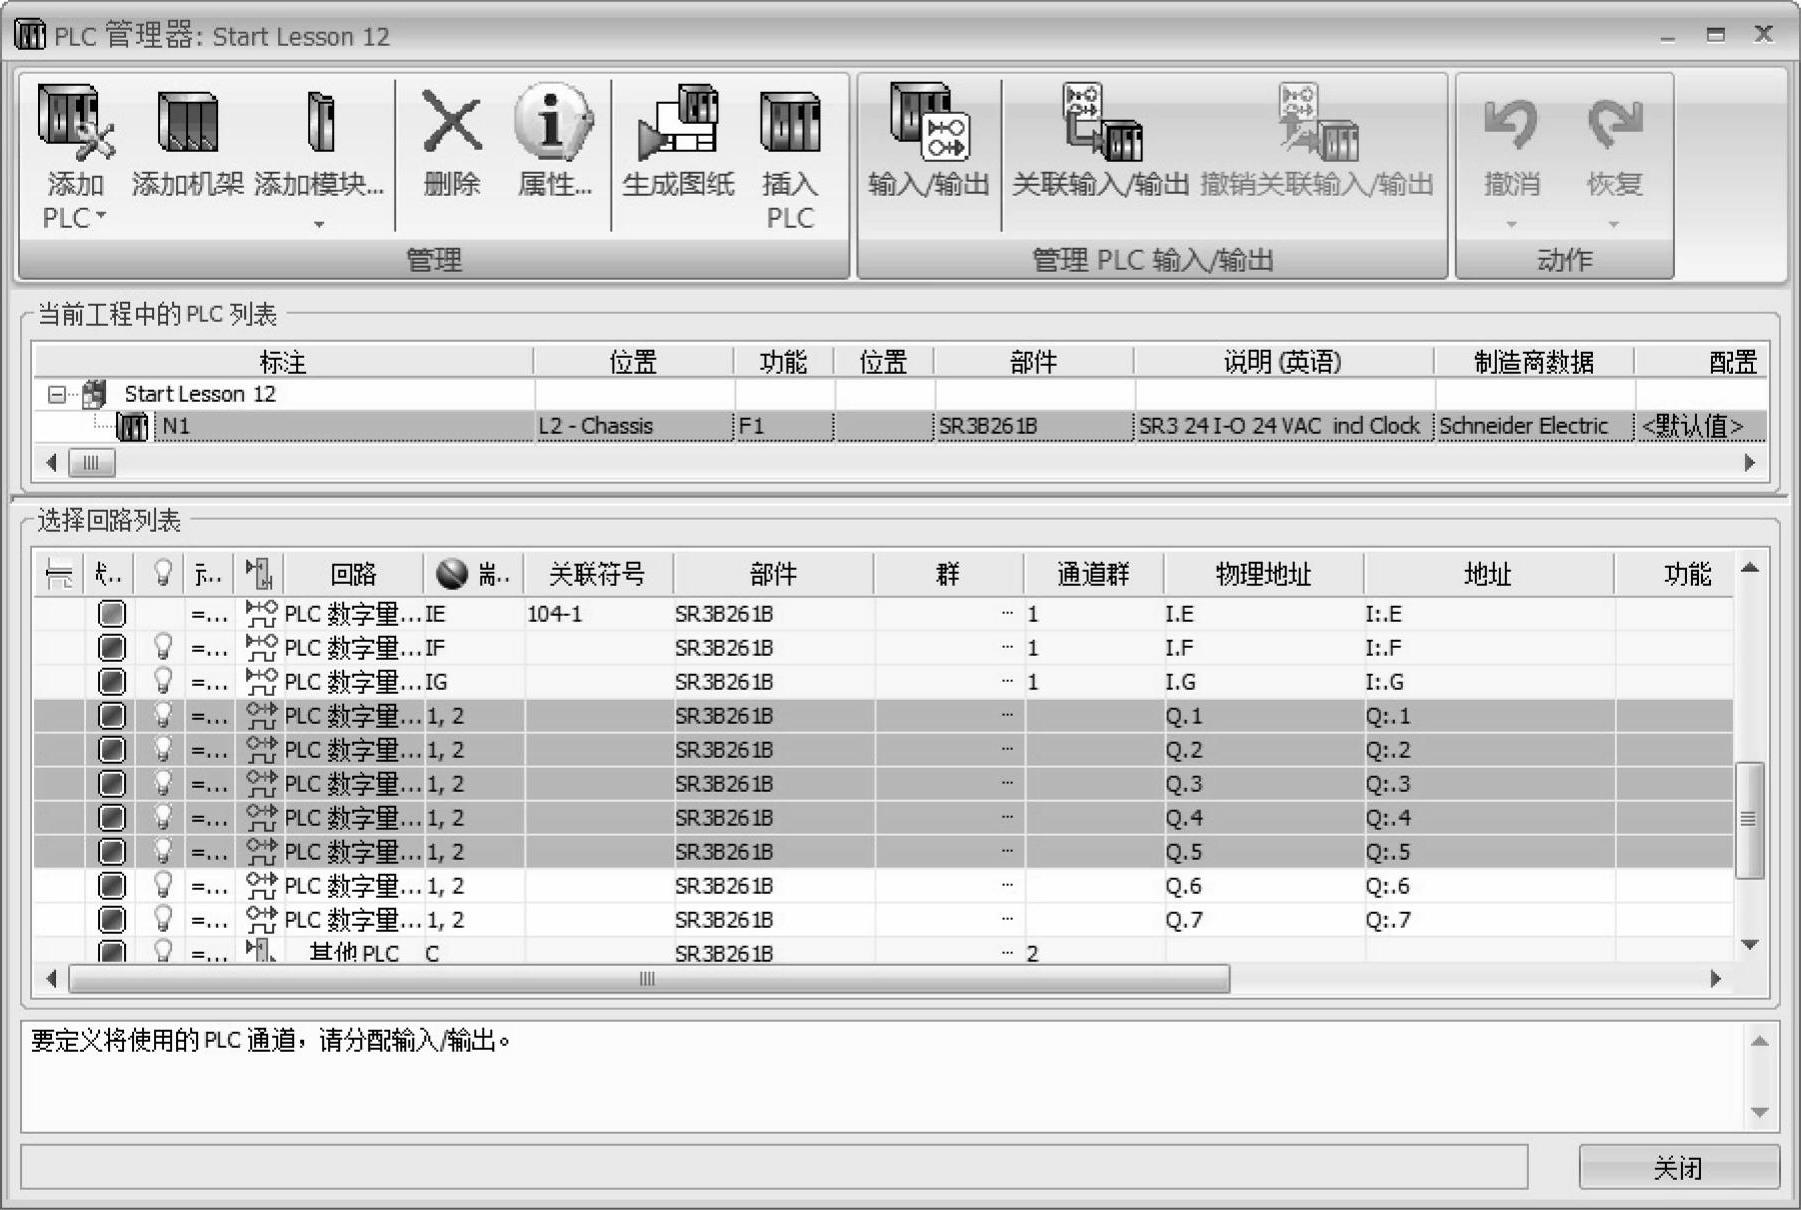1801x1210 pixels.
Task: Toggle the status box in row Q.5
Action: [x=112, y=852]
